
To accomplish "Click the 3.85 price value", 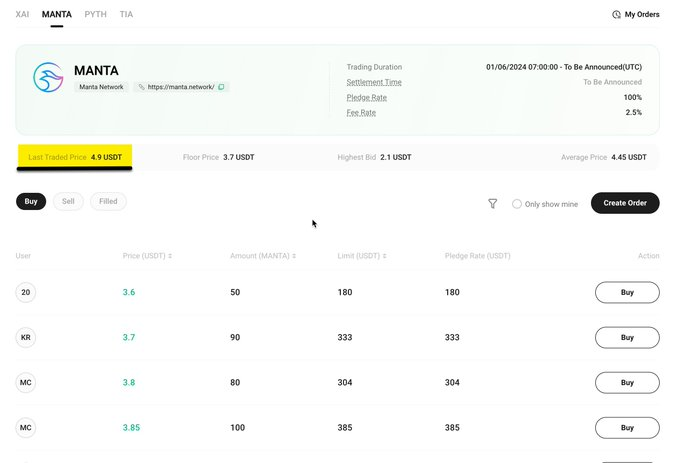I will (131, 427).
